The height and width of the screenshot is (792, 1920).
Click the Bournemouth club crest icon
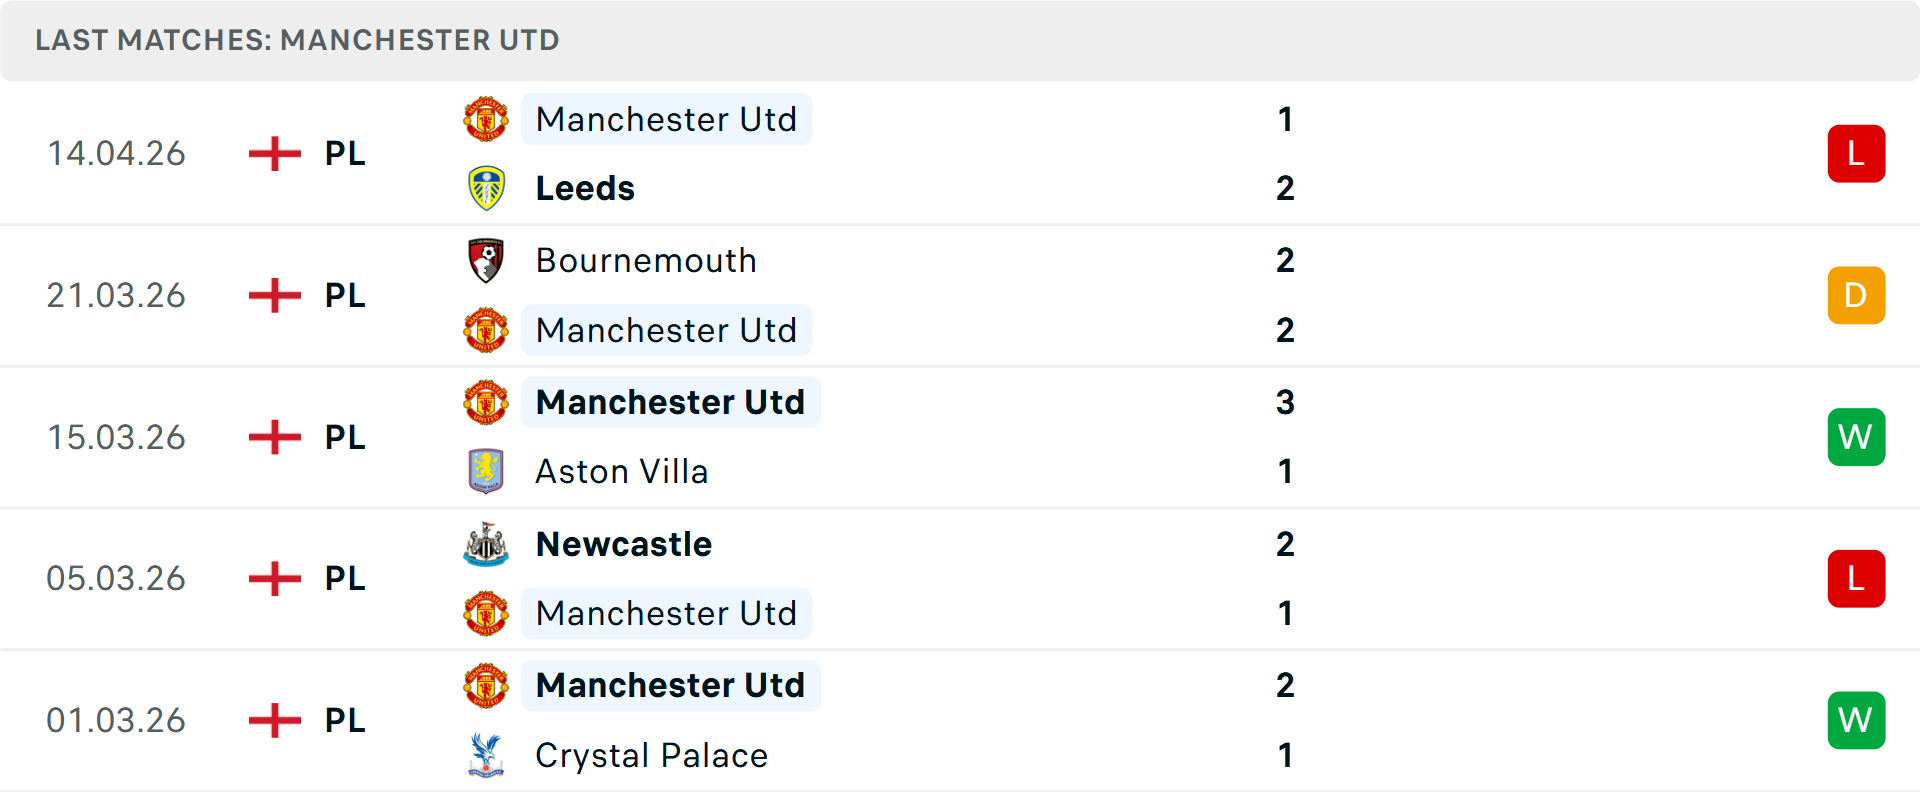(486, 260)
